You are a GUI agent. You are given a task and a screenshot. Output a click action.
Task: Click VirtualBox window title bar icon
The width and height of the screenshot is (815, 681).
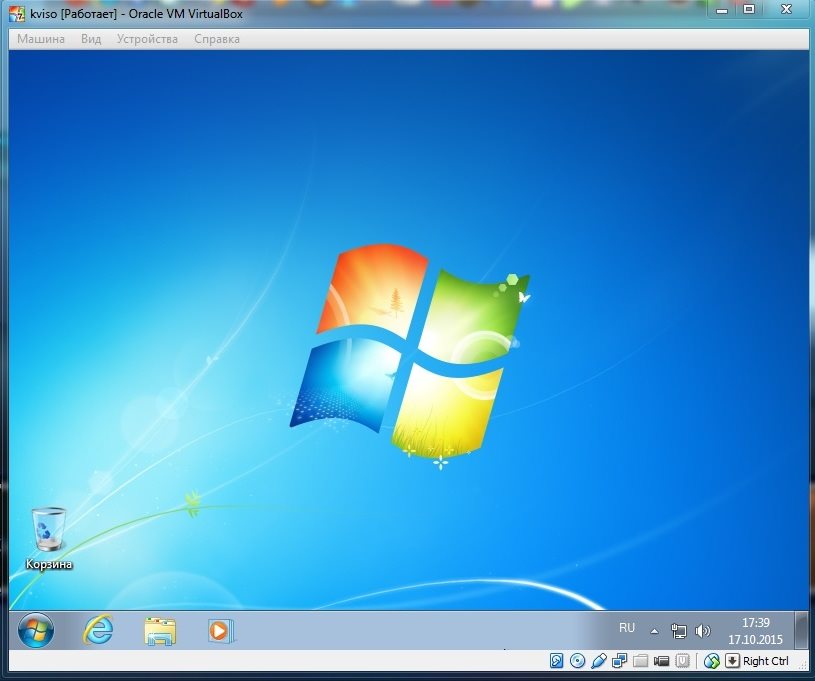click(x=17, y=14)
